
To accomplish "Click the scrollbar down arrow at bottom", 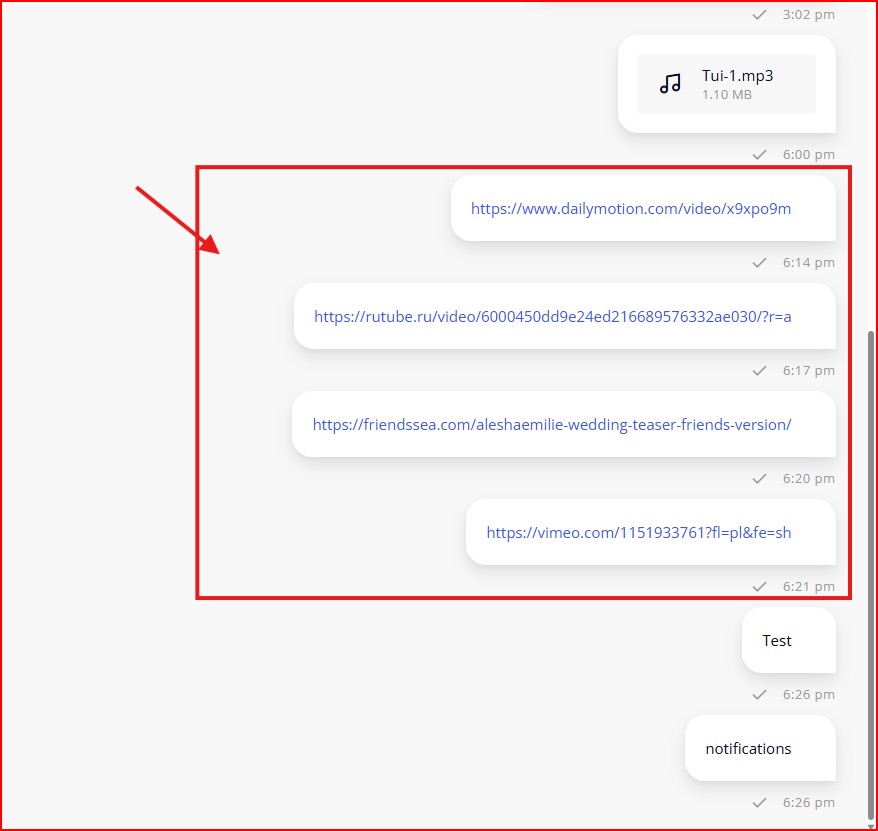I will (870, 825).
